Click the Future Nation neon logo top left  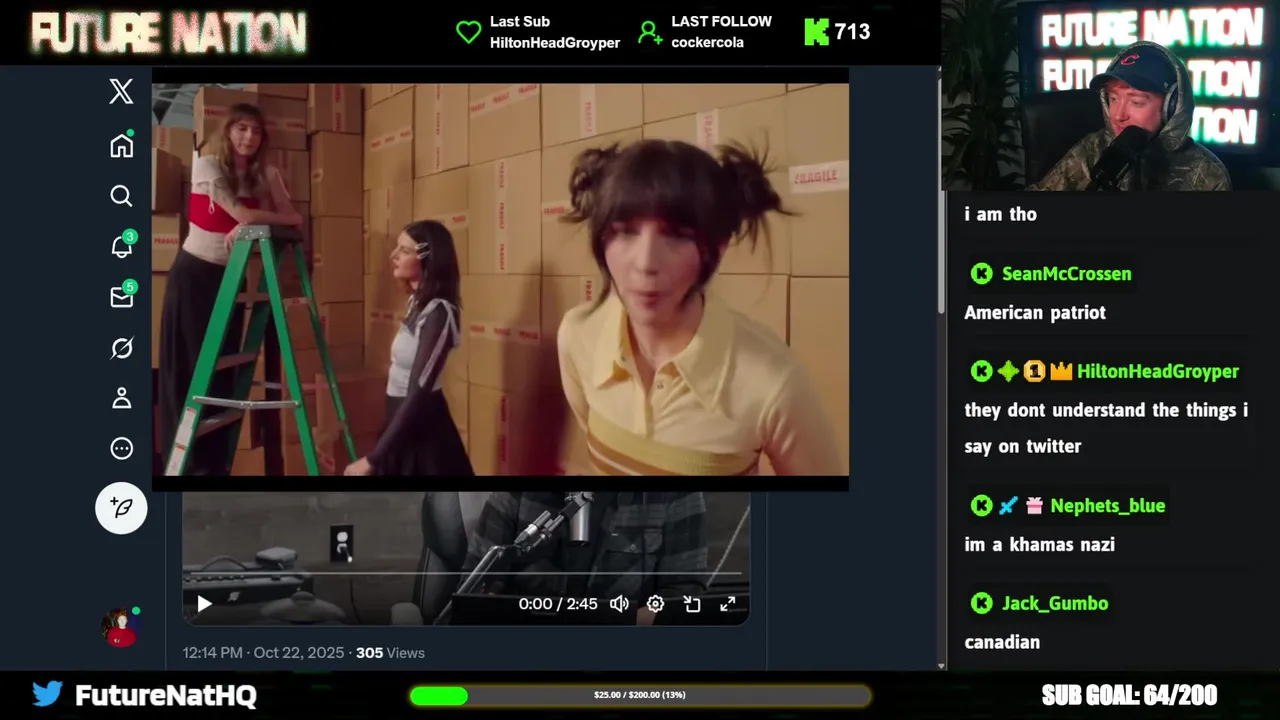(168, 33)
